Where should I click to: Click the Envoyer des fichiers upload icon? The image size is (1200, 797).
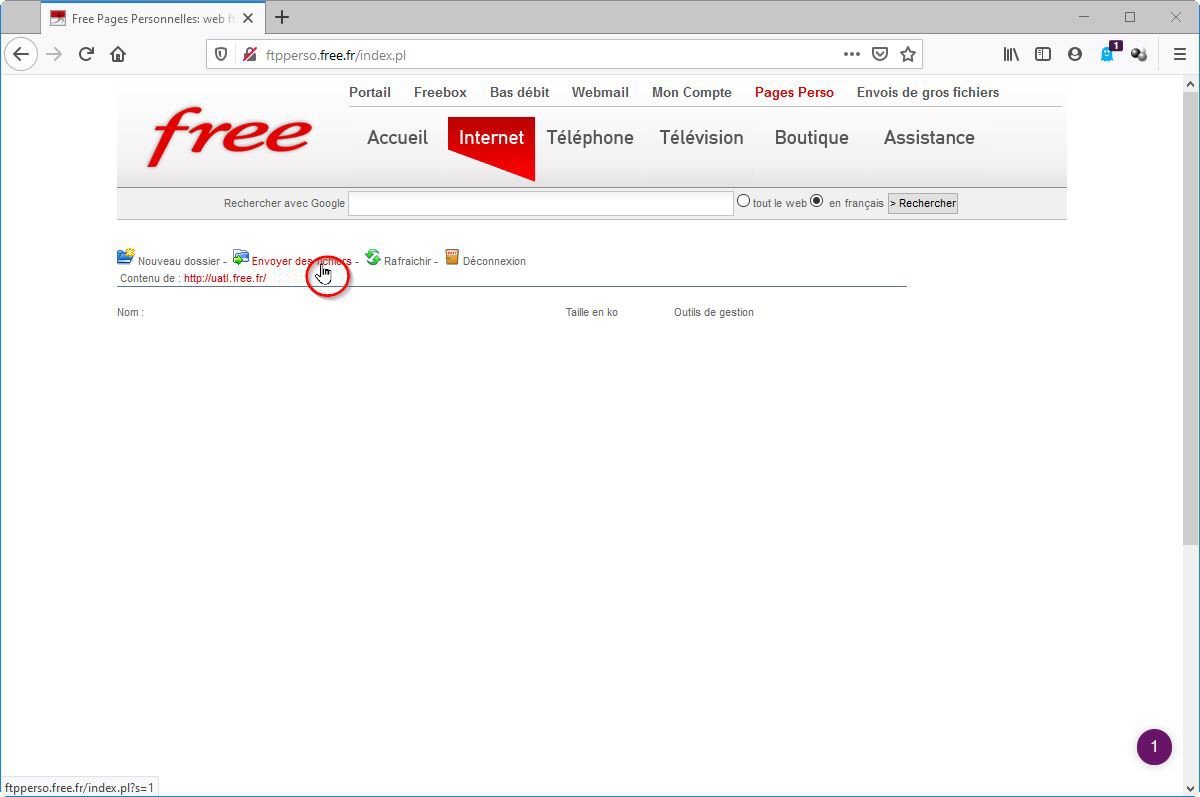click(240, 257)
